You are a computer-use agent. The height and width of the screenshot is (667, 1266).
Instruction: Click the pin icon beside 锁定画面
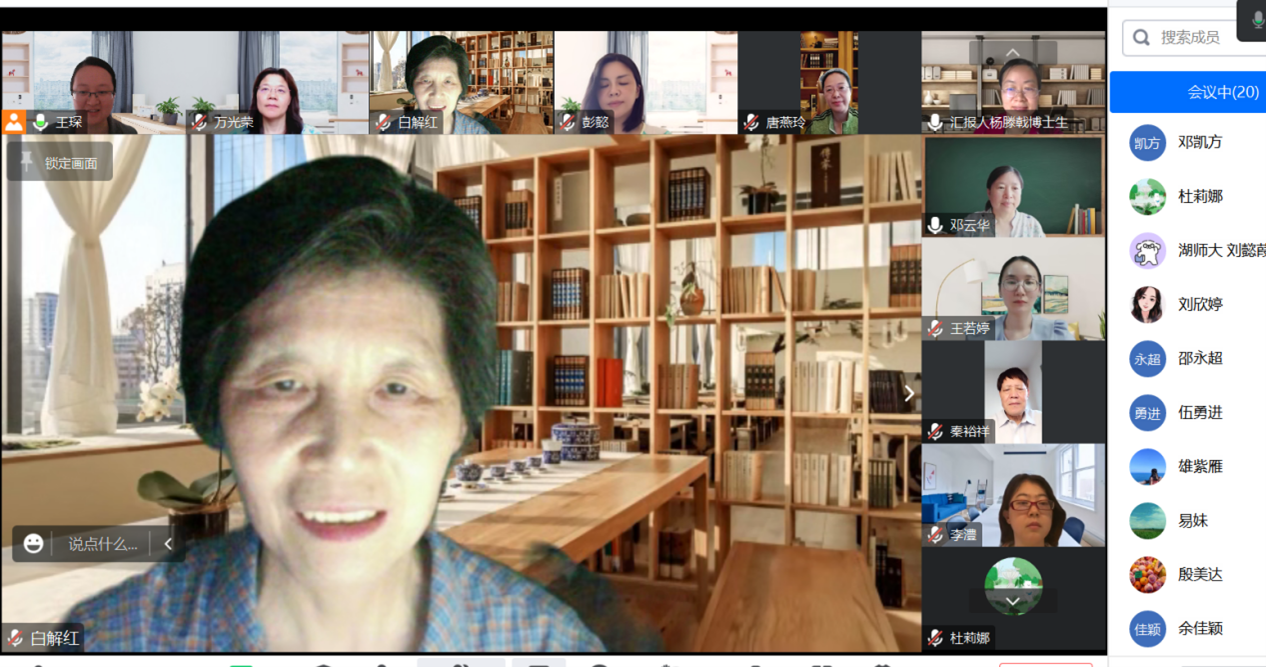click(x=26, y=163)
